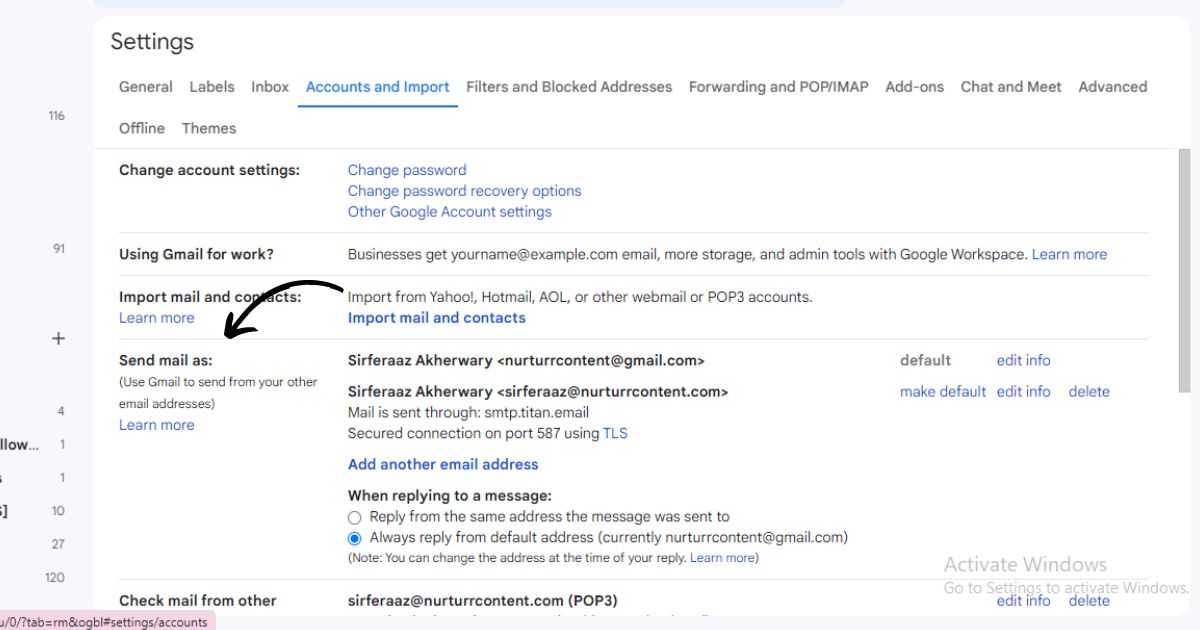Switch to the Add-ons tab
The width and height of the screenshot is (1200, 630).
(x=914, y=87)
